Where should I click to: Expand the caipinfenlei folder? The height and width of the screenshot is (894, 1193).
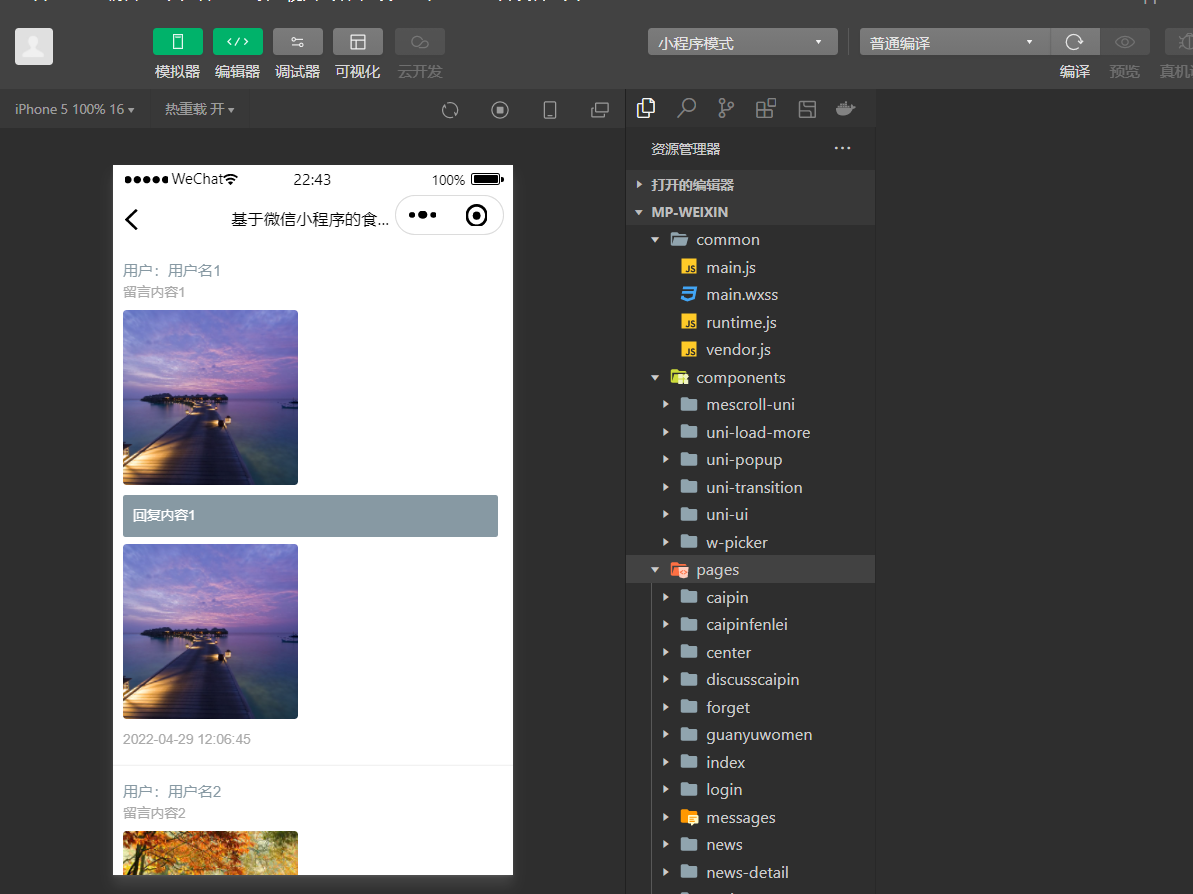[750, 625]
